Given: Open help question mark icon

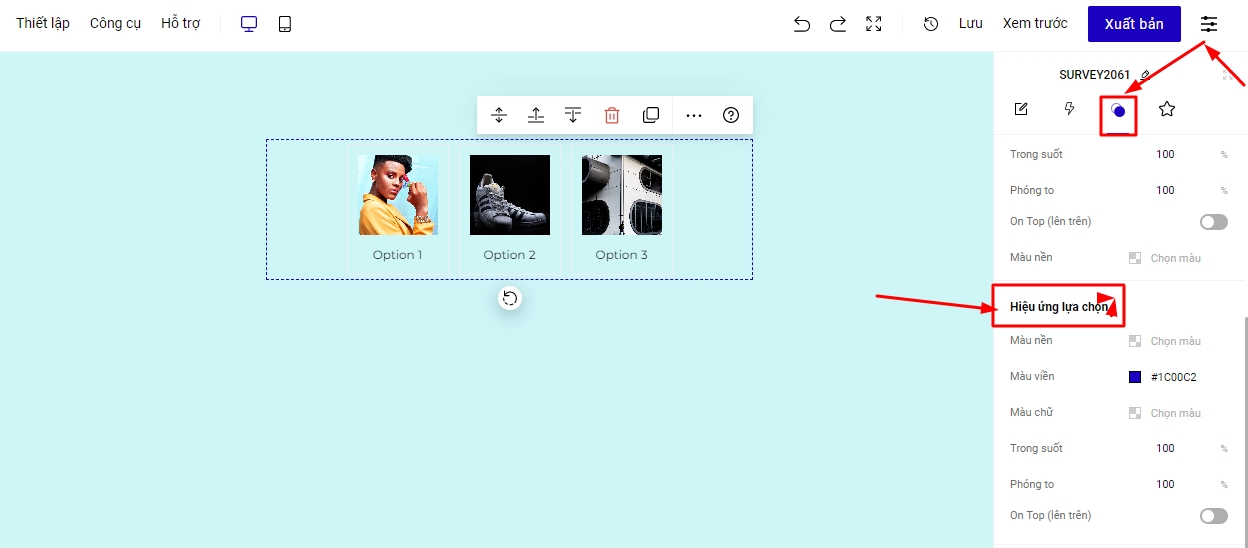Looking at the screenshot, I should [731, 115].
